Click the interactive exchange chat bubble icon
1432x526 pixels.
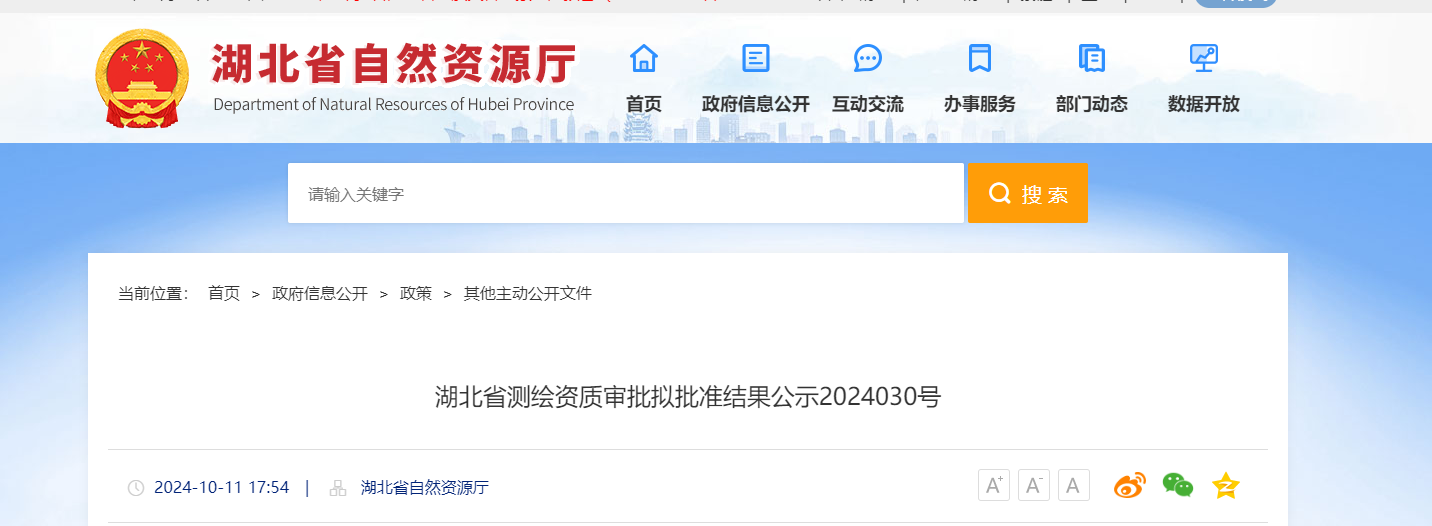868,58
